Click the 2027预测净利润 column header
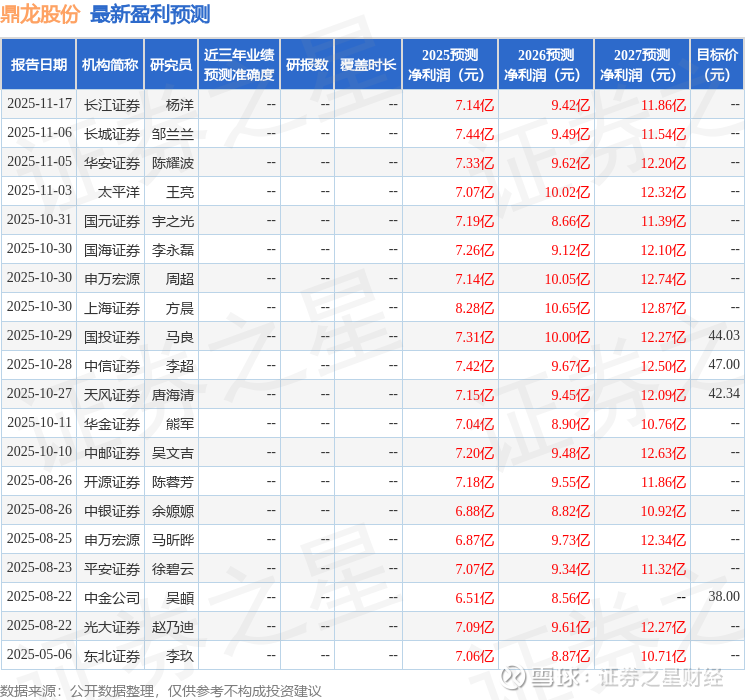 click(642, 65)
